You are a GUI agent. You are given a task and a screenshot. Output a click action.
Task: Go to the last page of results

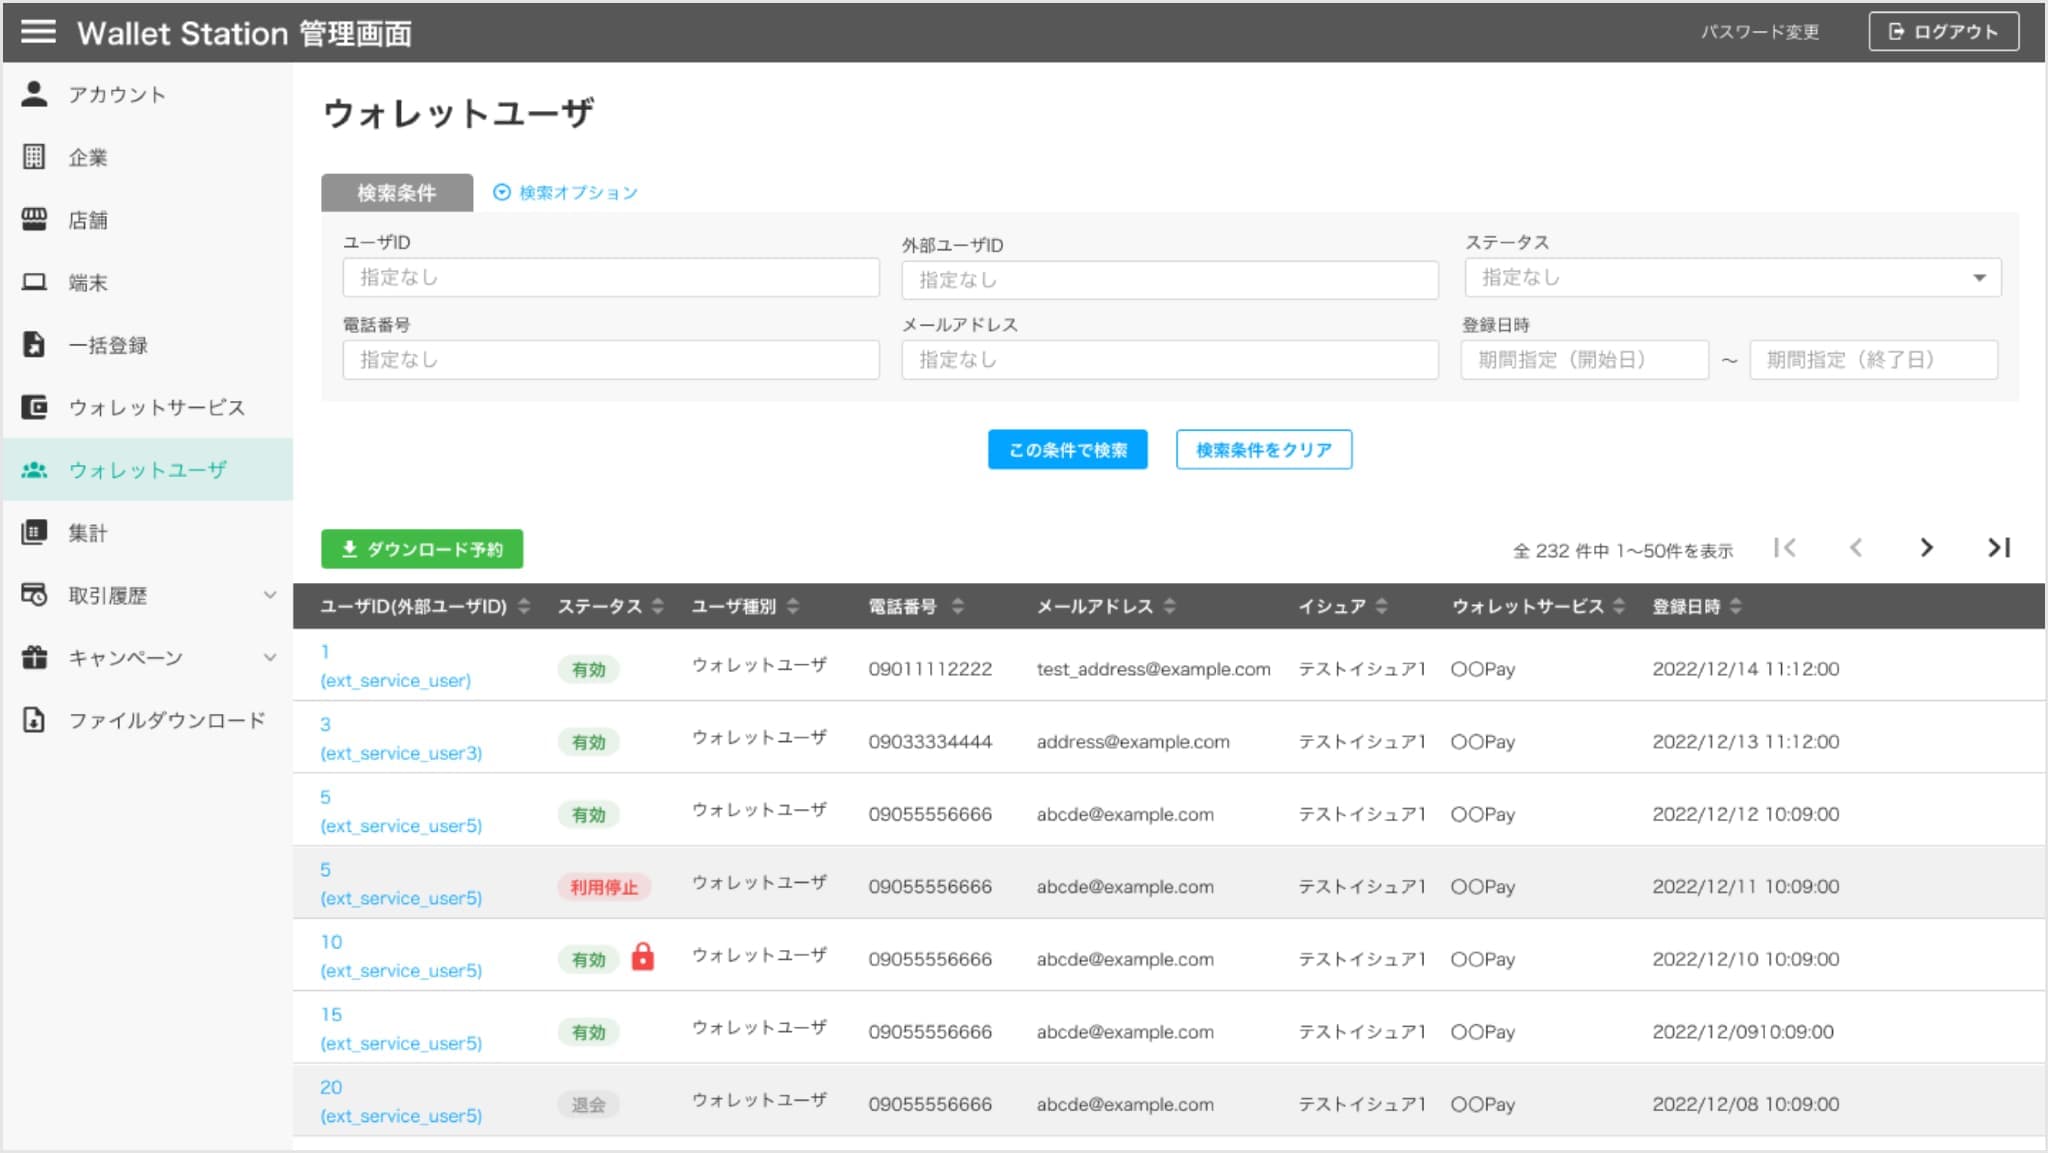click(x=1998, y=548)
